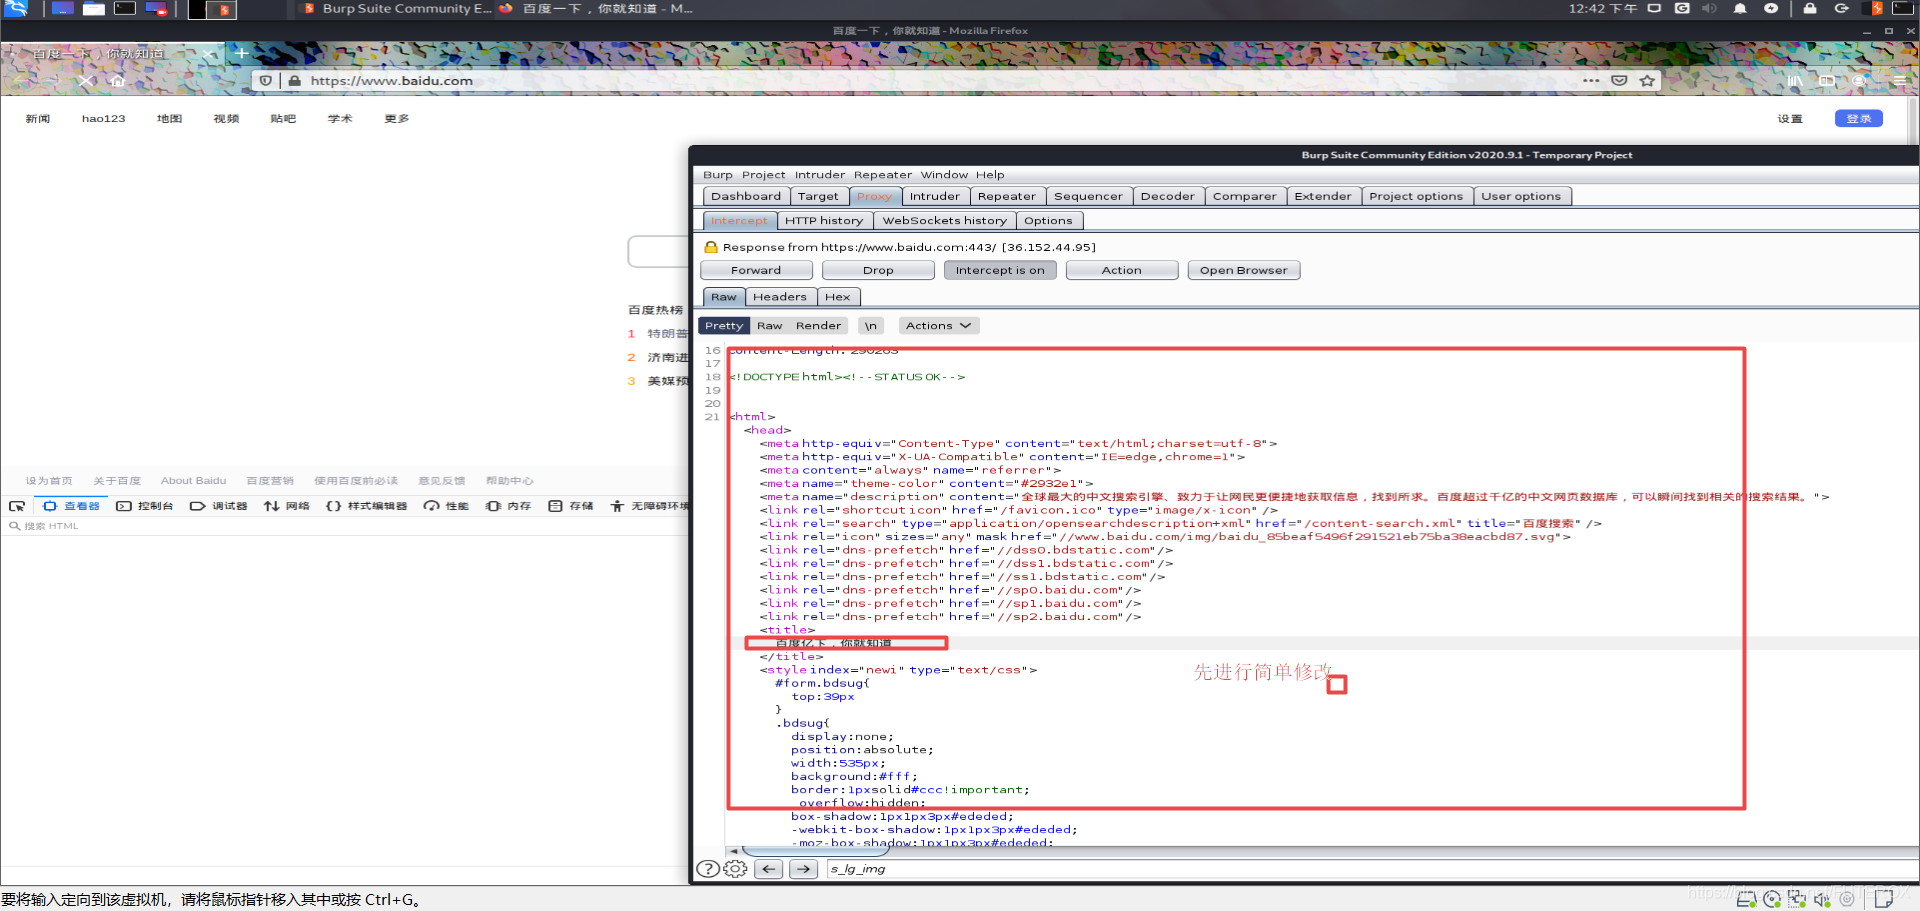Click the site security padlock in the URL bar
The width and height of the screenshot is (1920, 911).
pyautogui.click(x=294, y=81)
